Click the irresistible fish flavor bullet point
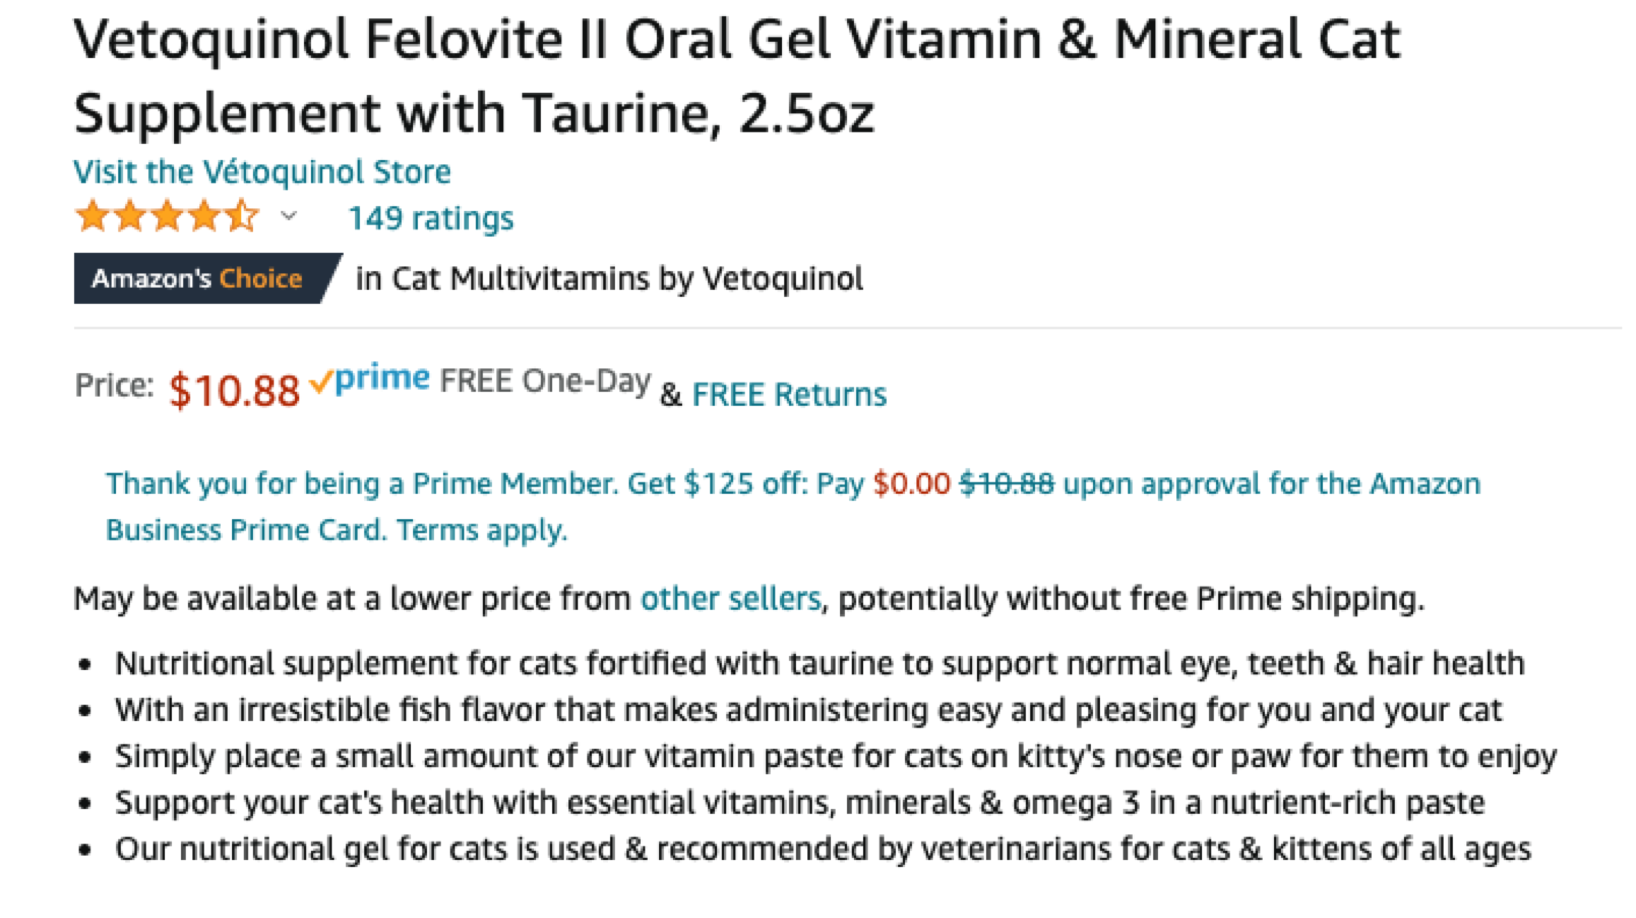This screenshot has height=918, width=1636. pos(808,710)
